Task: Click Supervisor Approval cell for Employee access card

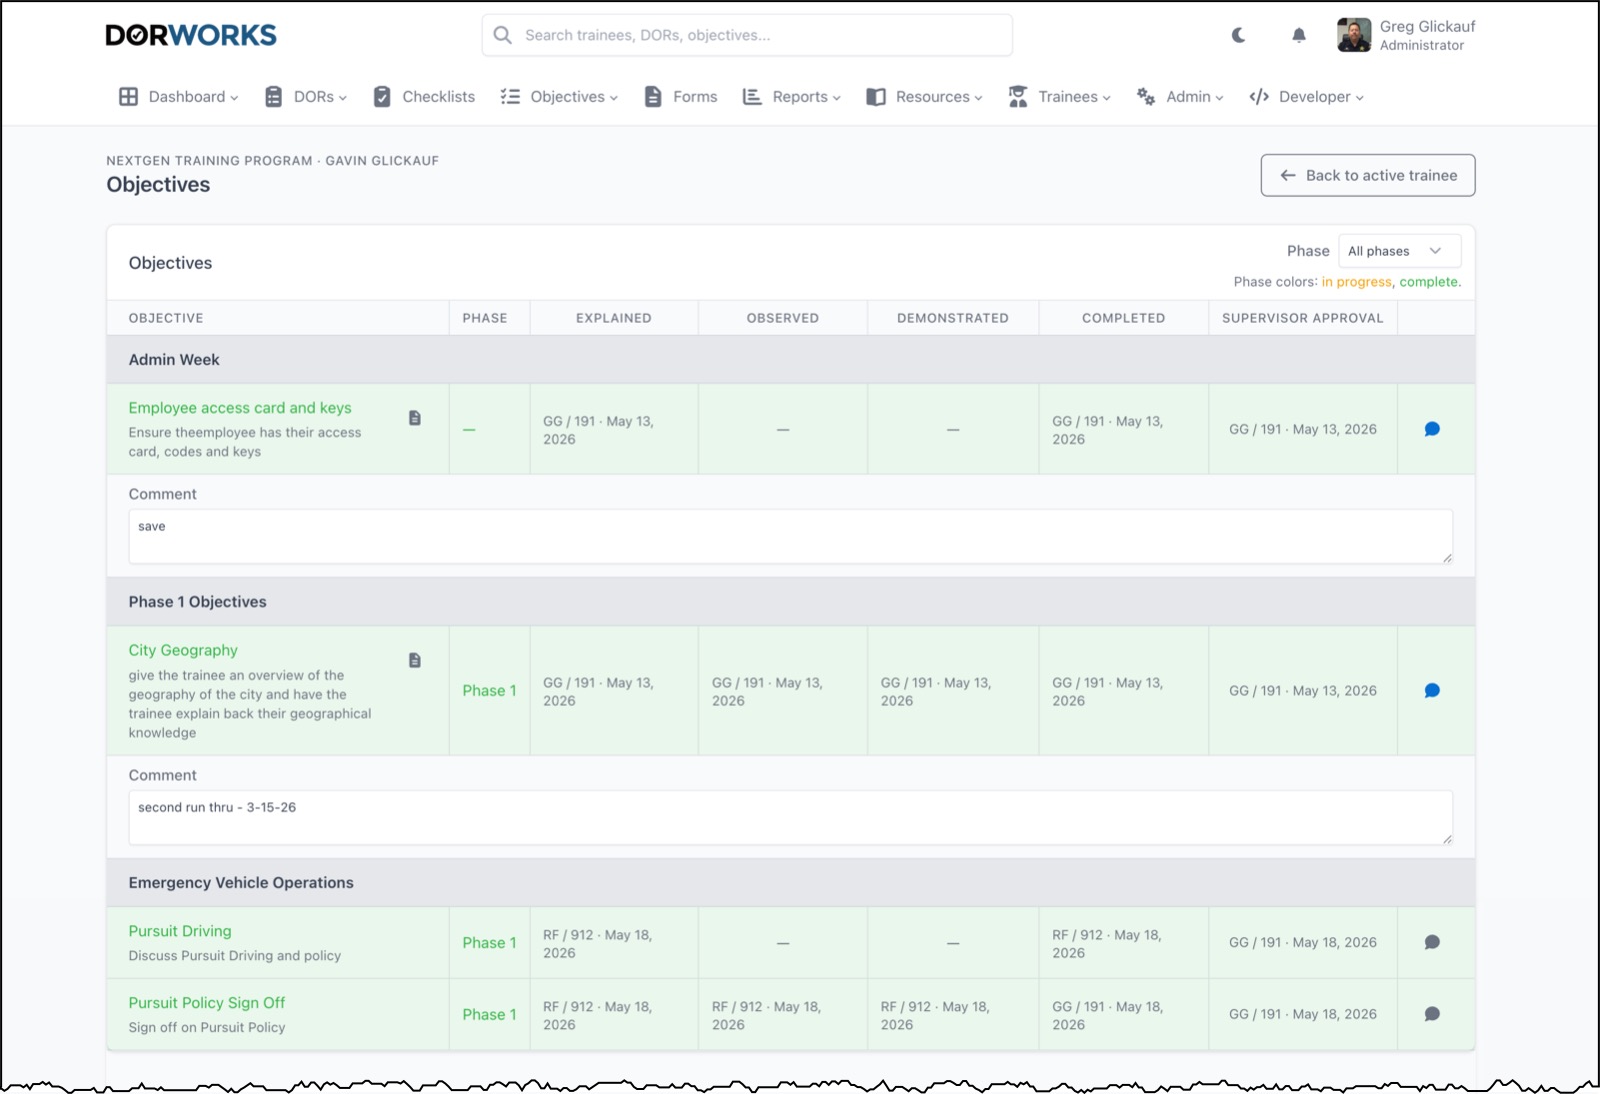Action: tap(1303, 429)
